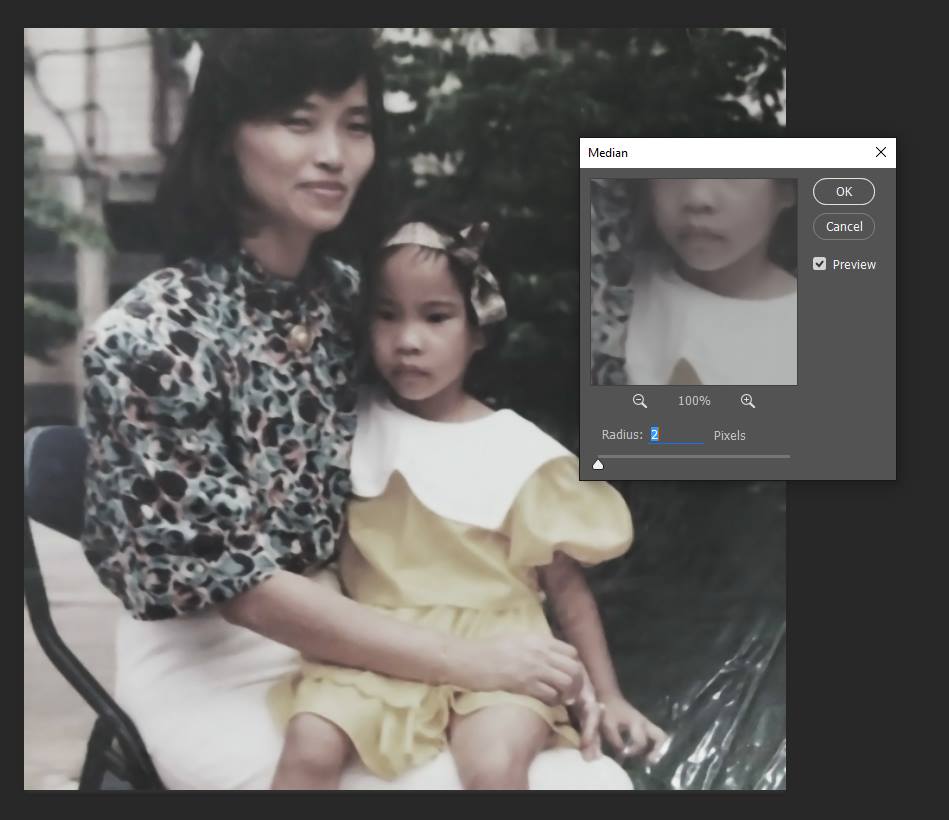The width and height of the screenshot is (949, 820).
Task: Click the Radius slider handle
Action: click(x=598, y=463)
